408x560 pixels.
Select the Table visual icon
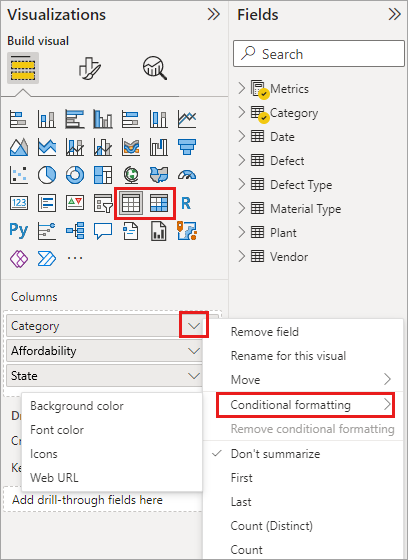pos(131,204)
